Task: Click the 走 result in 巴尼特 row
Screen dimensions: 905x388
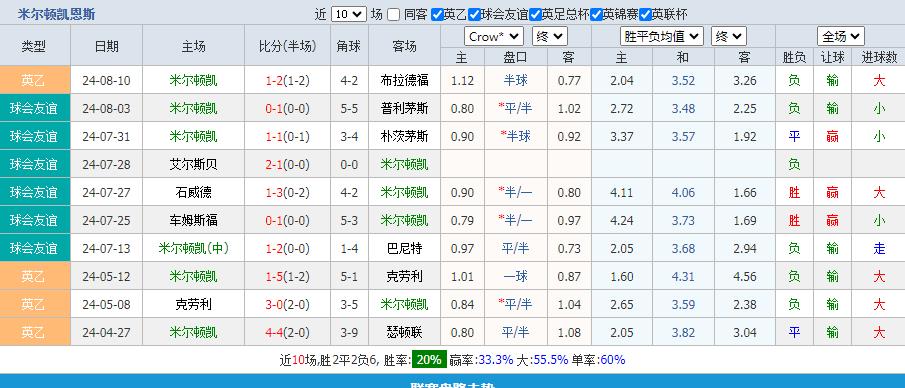Action: tap(879, 249)
